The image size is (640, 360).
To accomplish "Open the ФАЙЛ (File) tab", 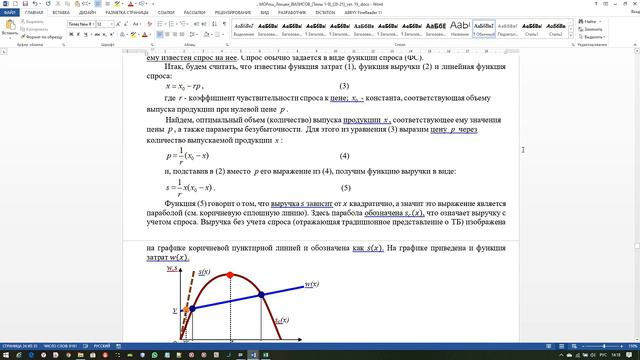I will pyautogui.click(x=9, y=13).
